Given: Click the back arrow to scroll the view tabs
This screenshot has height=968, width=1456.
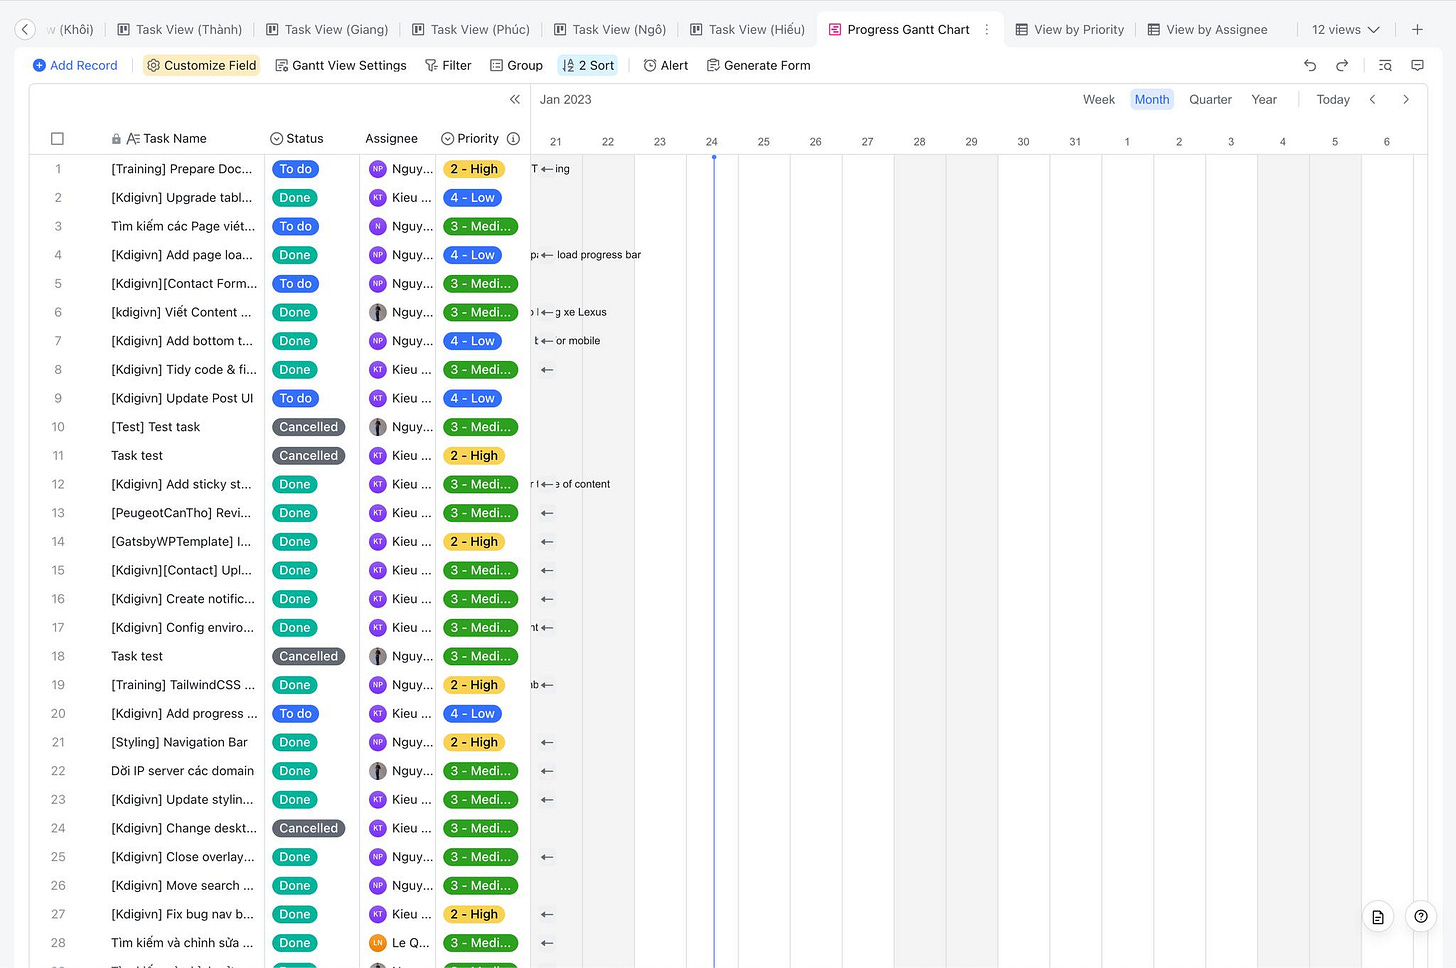Looking at the screenshot, I should point(26,30).
